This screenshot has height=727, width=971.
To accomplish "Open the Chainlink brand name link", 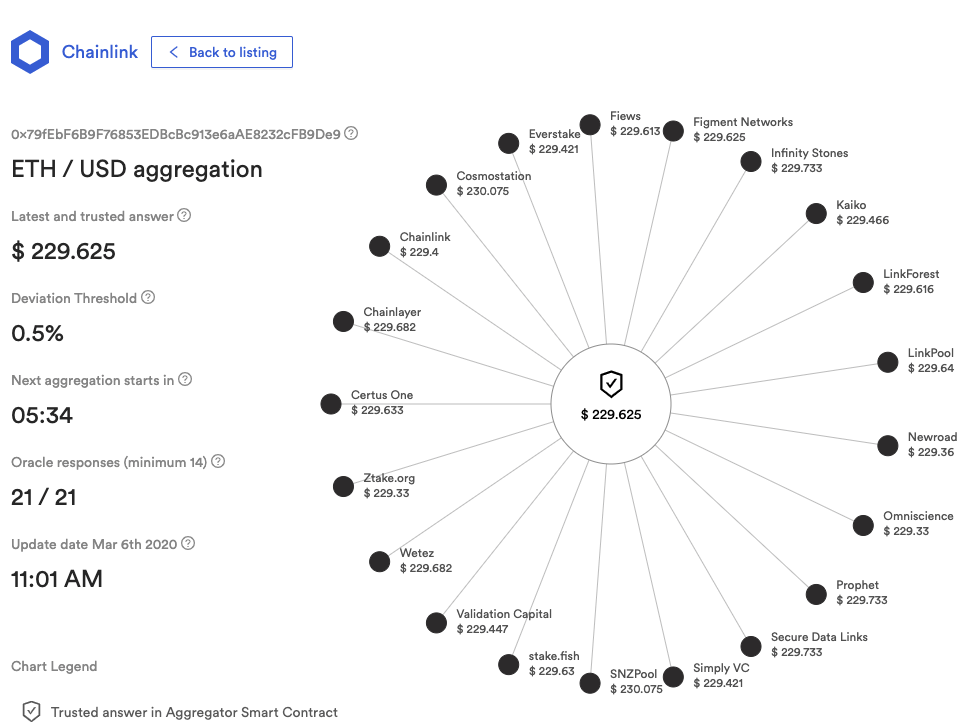I will coord(100,52).
